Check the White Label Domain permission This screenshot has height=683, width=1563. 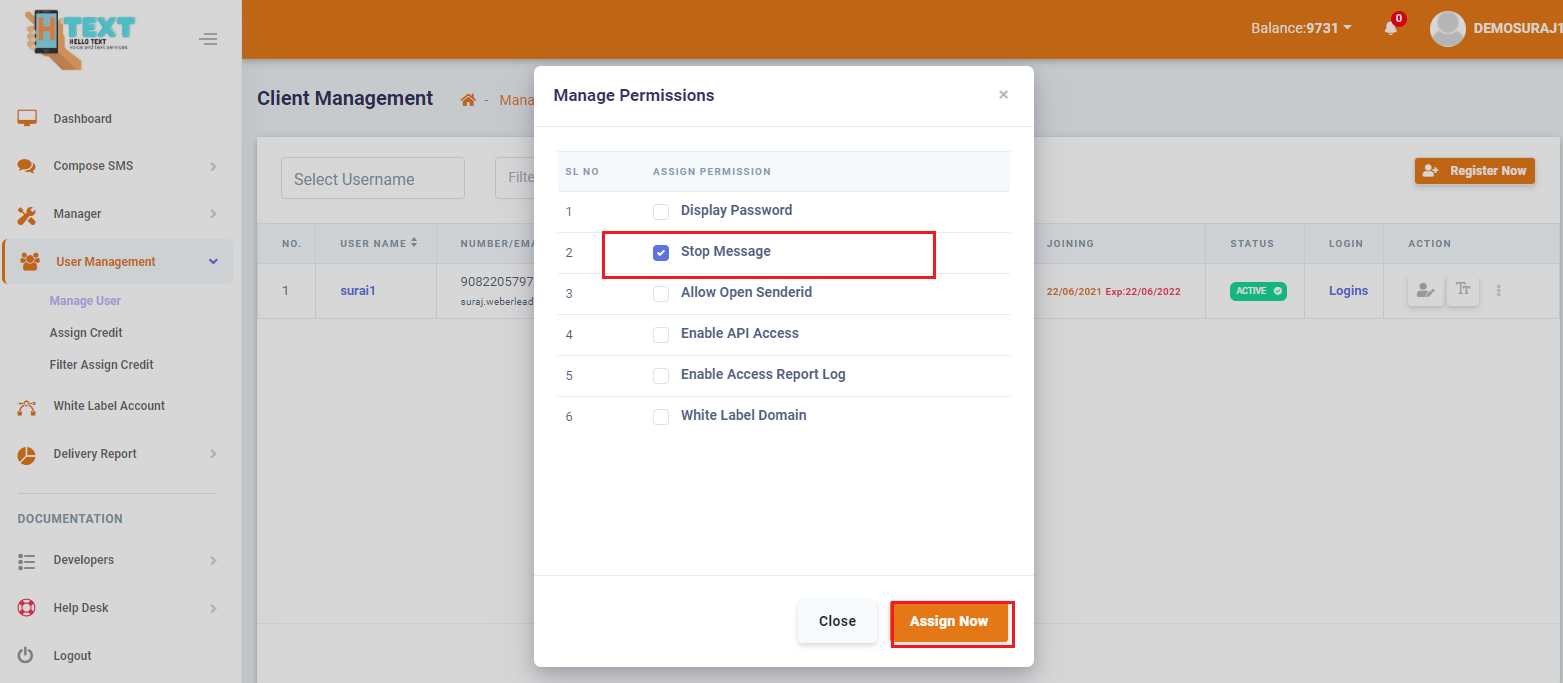click(x=661, y=416)
